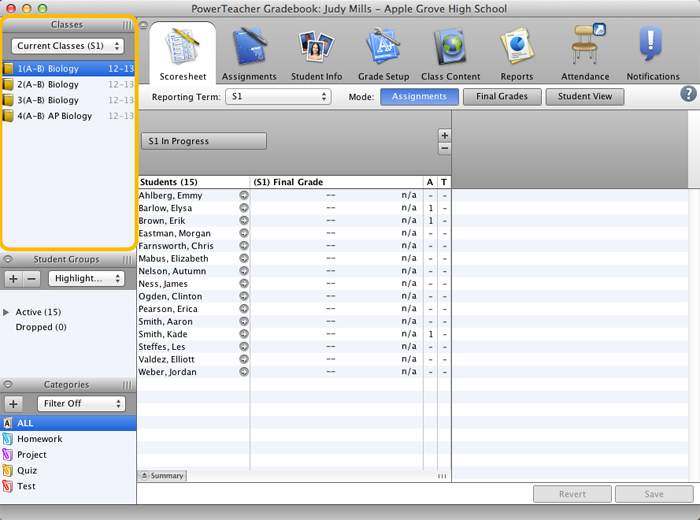This screenshot has height=520, width=700.
Task: Switch mode to Student View
Action: (x=585, y=96)
